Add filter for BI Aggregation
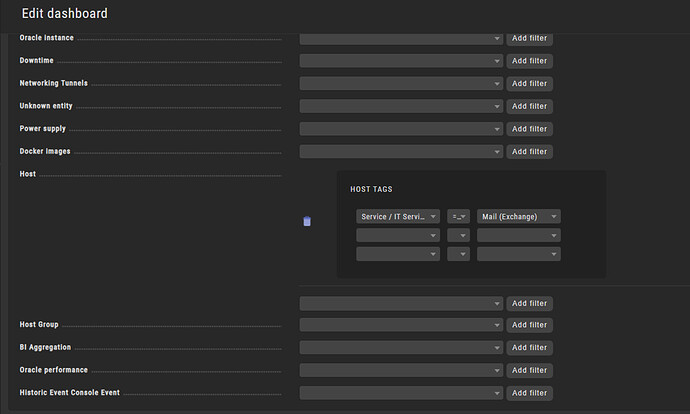690x414 pixels. (x=529, y=348)
